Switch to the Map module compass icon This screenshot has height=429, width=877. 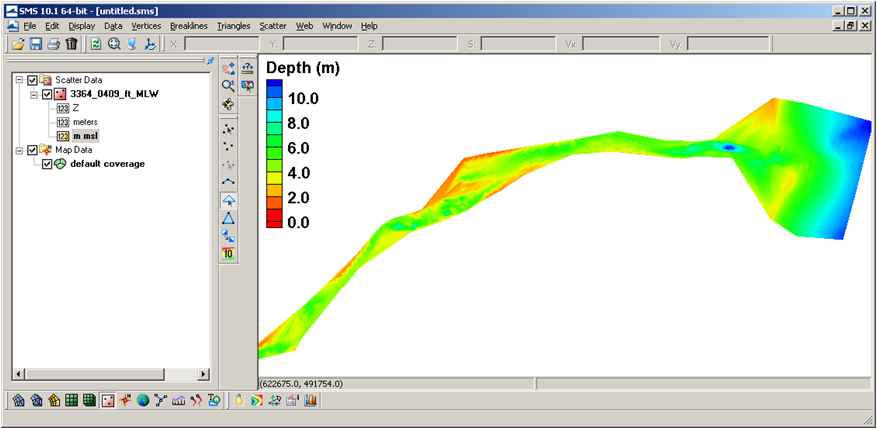click(x=125, y=400)
